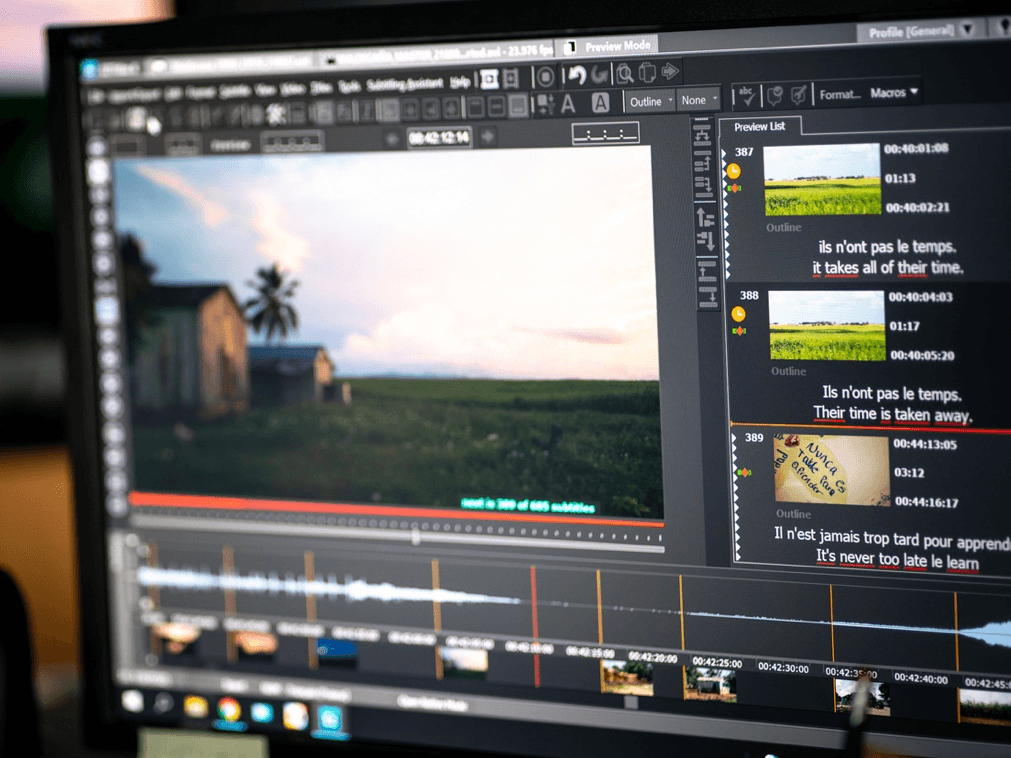Select subtitle 389 handwritten note thumbnail
Viewport: 1011px width, 758px height.
pos(831,469)
